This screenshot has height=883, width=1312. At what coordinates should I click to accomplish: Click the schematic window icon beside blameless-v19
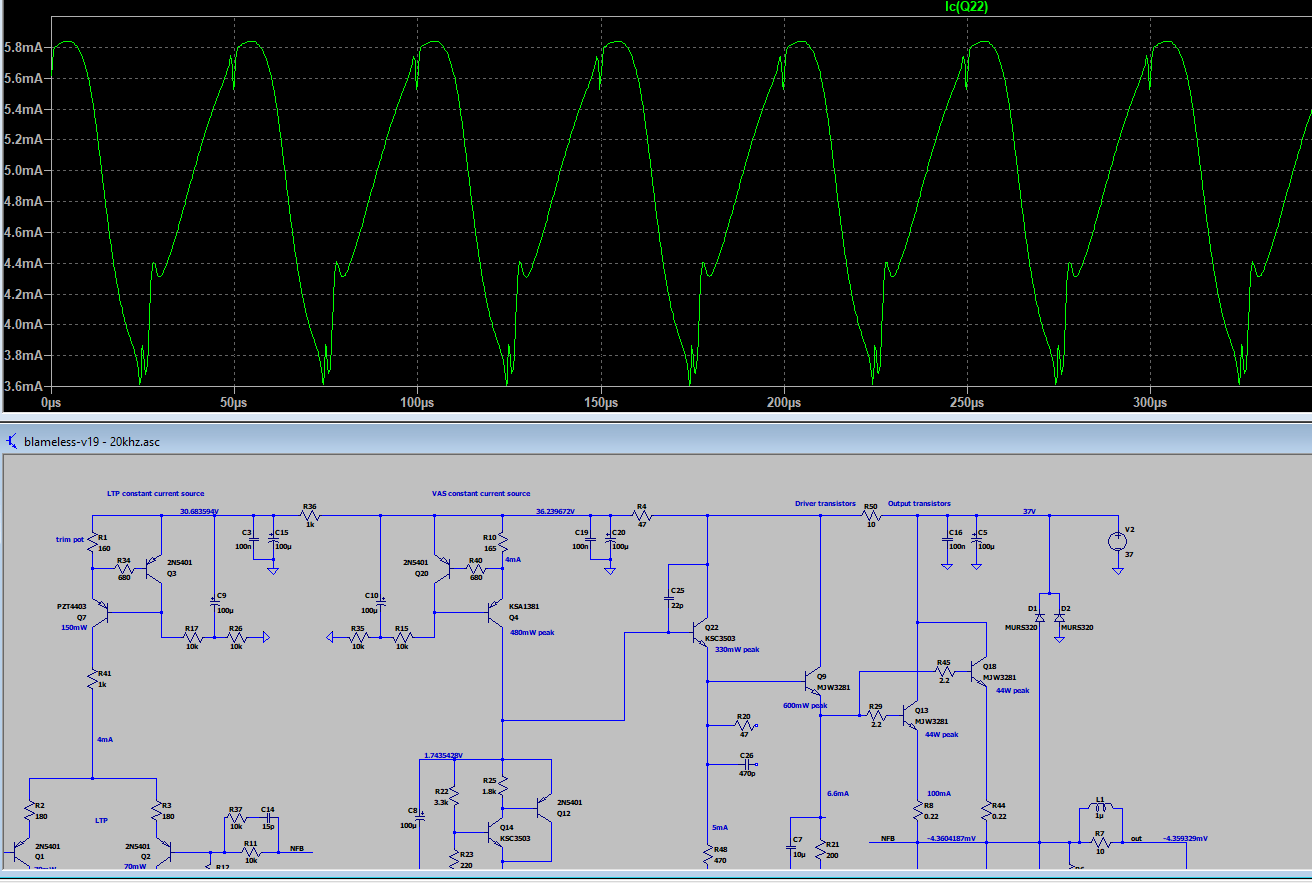coord(11,440)
